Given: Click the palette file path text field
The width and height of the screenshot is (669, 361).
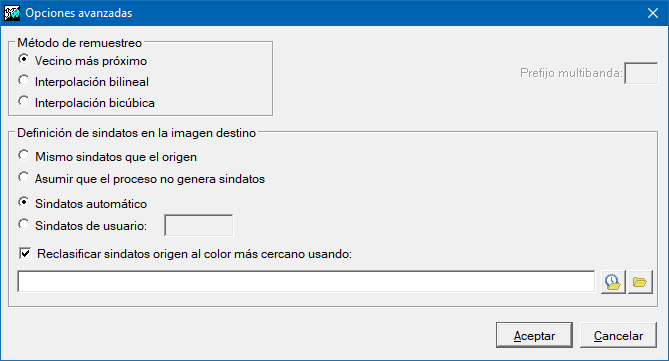Looking at the screenshot, I should 306,281.
